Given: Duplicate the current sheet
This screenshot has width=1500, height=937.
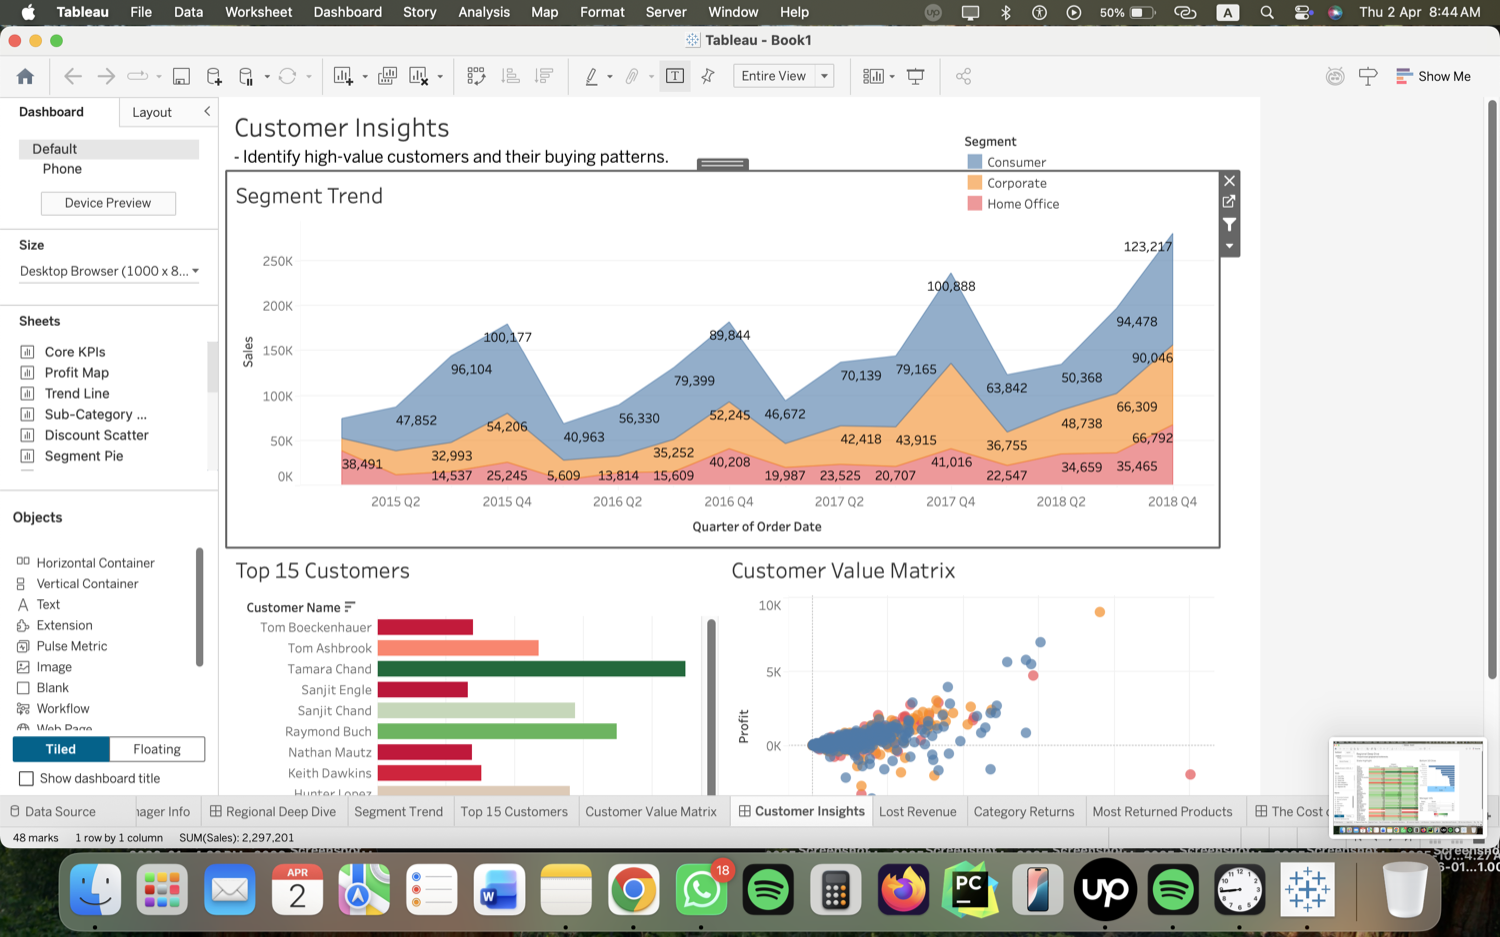Looking at the screenshot, I should tap(388, 76).
